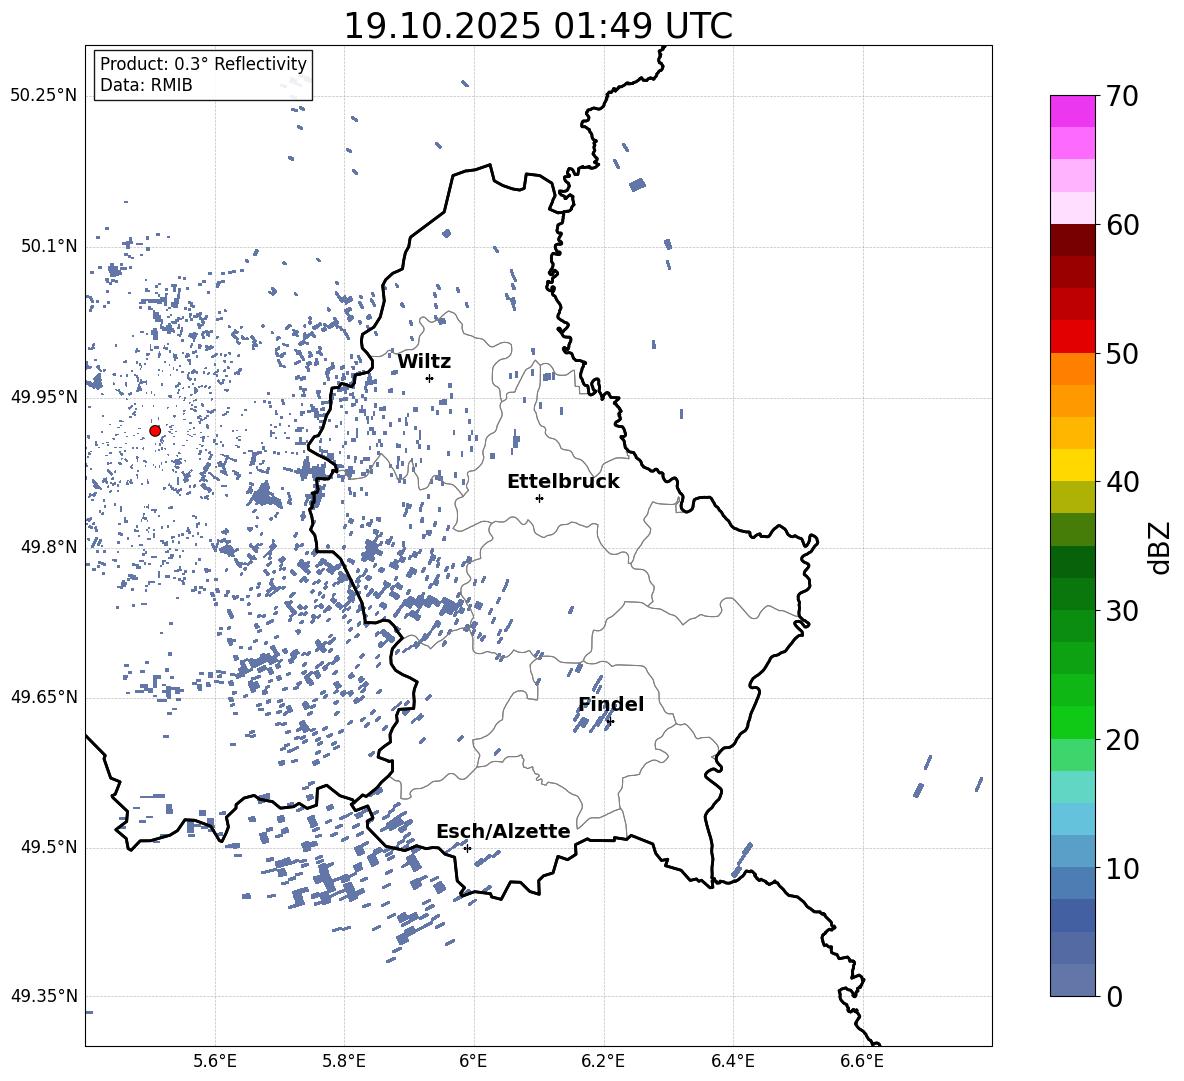Viewport: 1184px width, 1081px height.
Task: Click the 50 colorbar tick label
Action: point(1122,353)
